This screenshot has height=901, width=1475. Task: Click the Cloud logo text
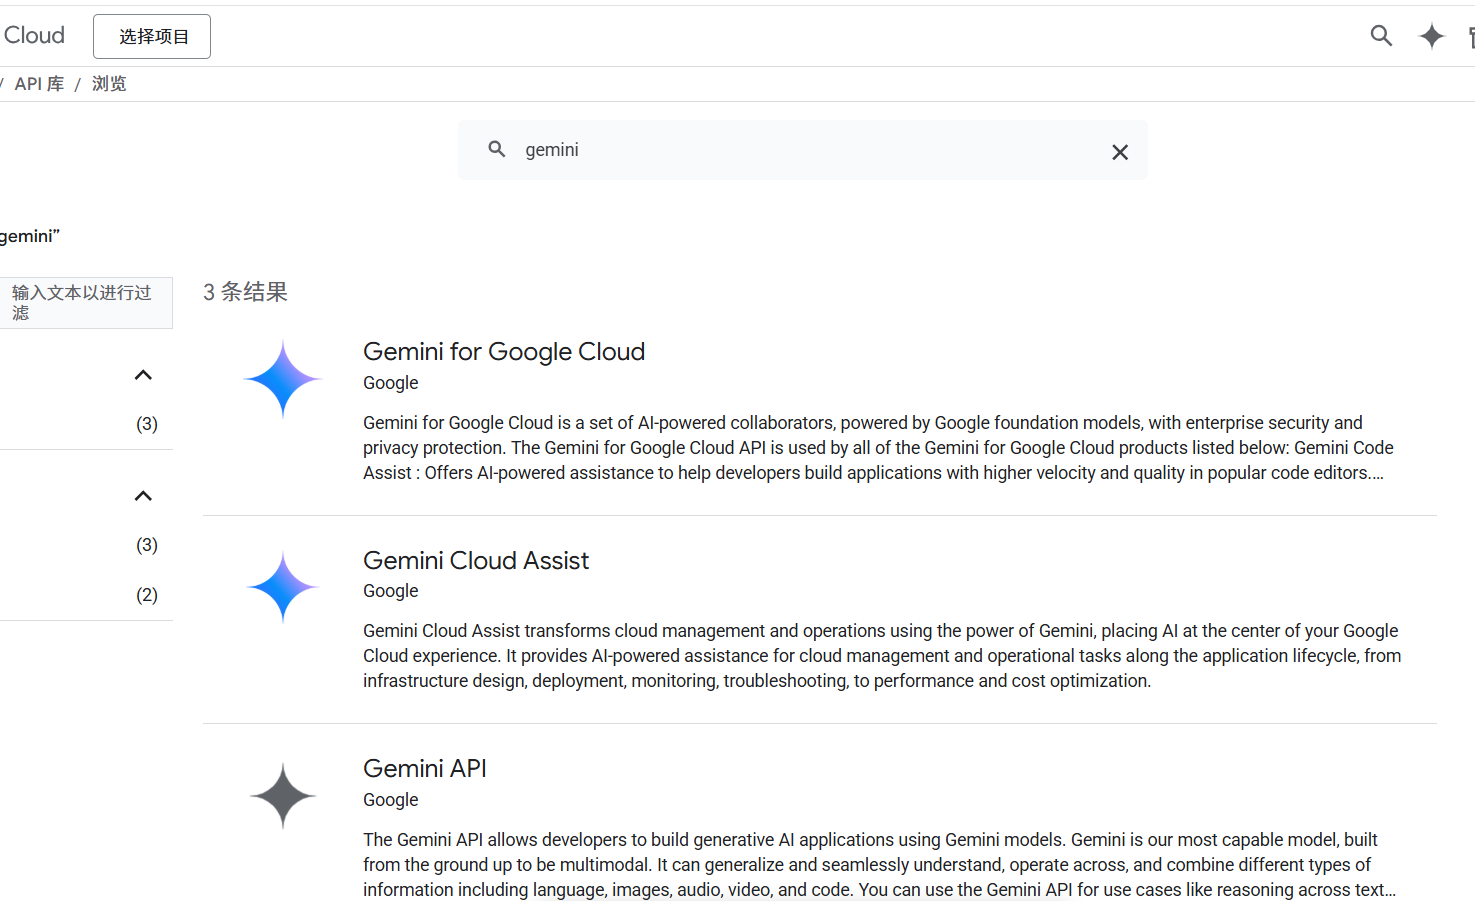click(x=34, y=35)
